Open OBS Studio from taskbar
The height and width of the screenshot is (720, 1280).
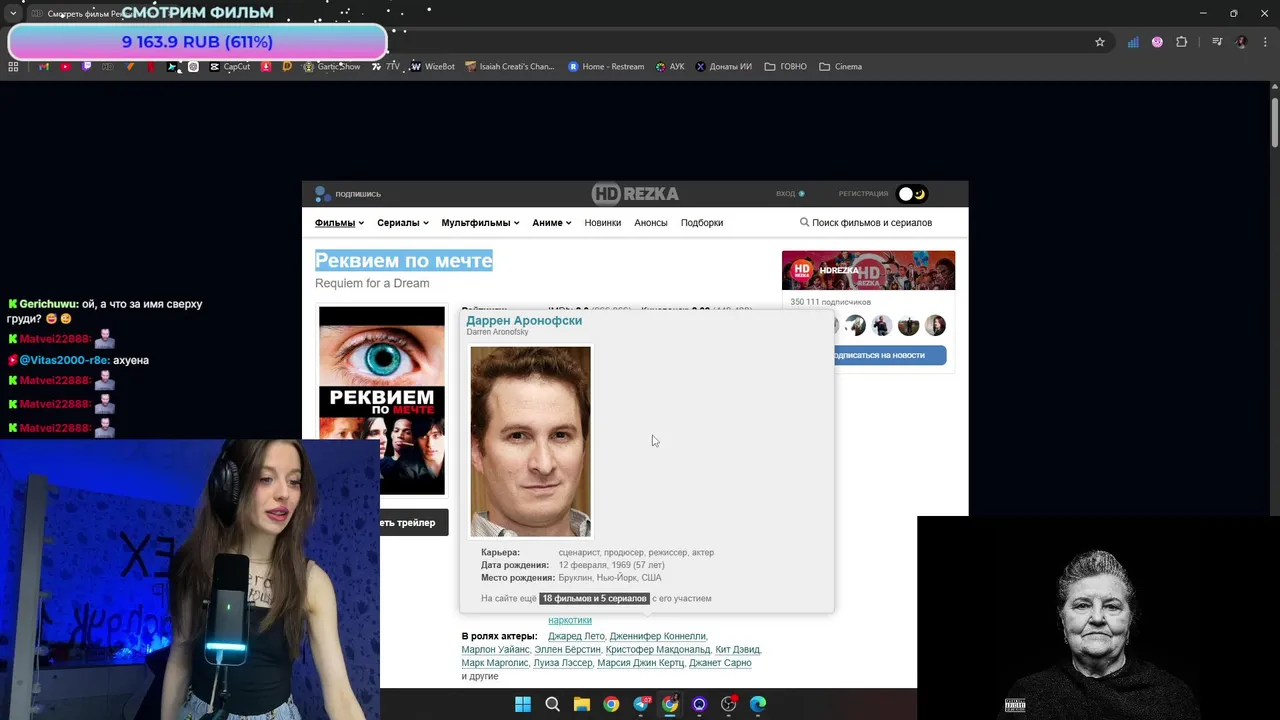point(728,704)
